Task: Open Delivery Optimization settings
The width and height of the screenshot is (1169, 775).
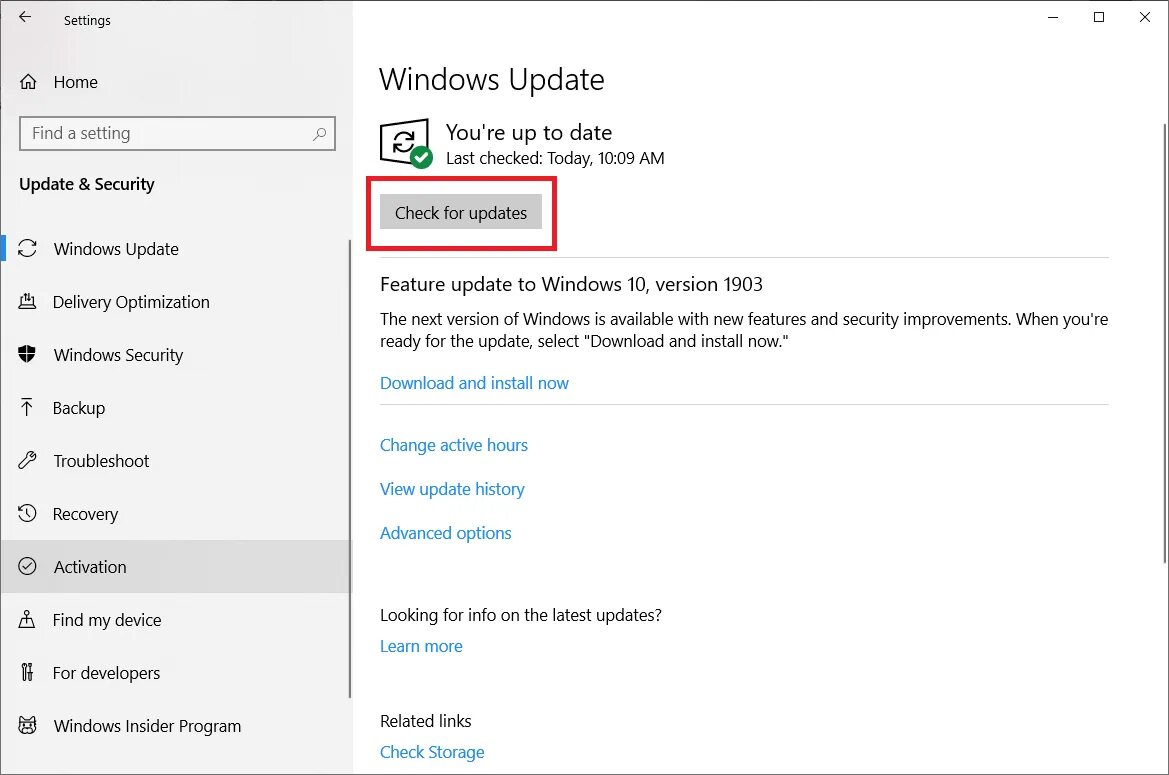Action: (176, 302)
